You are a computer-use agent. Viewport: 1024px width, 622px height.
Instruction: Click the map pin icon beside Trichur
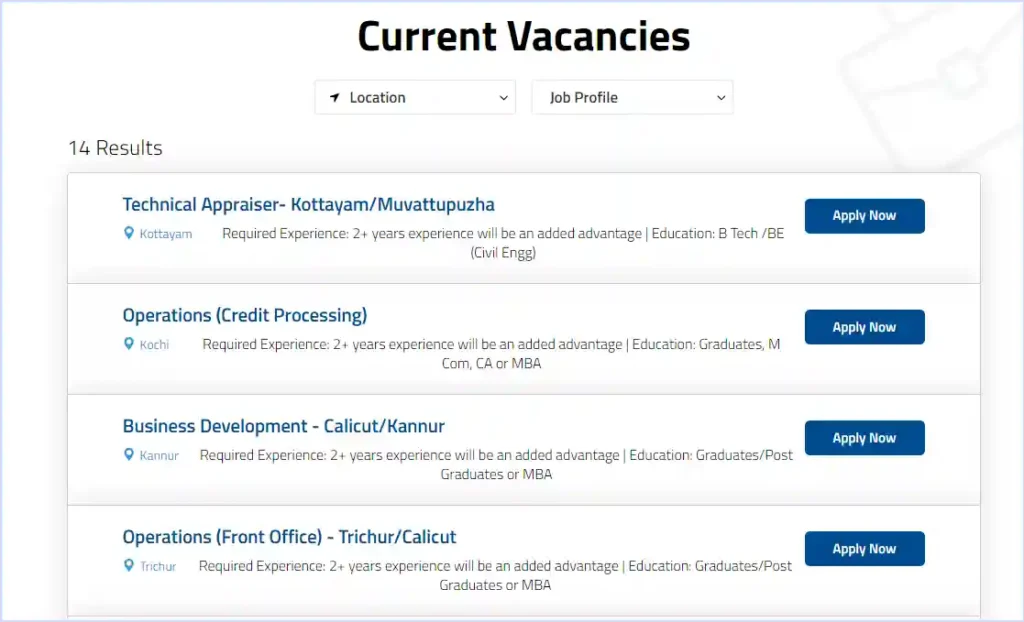[128, 566]
